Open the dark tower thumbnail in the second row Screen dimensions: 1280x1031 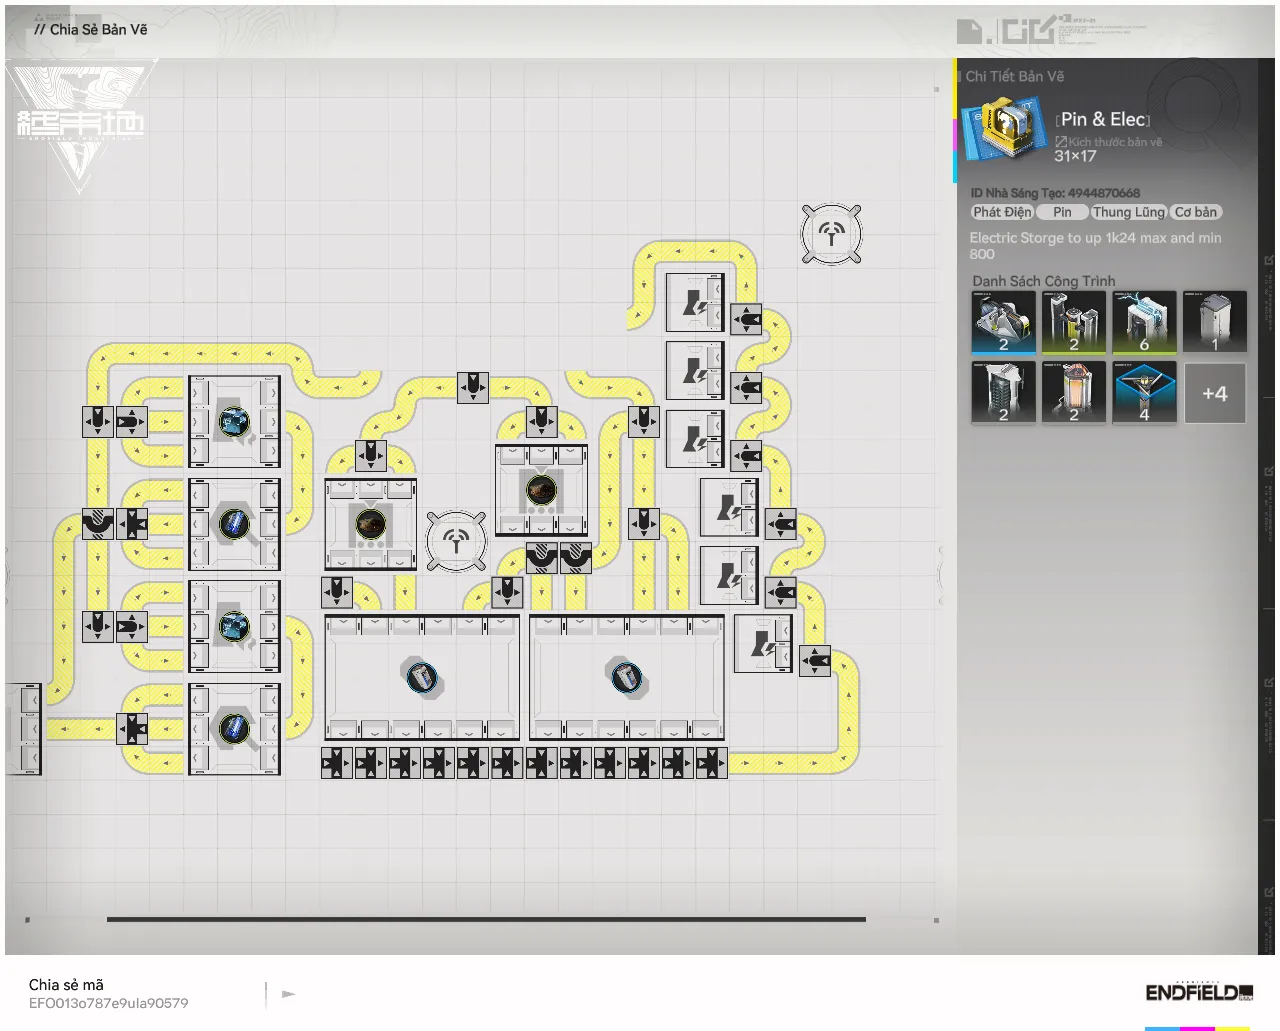(1003, 393)
